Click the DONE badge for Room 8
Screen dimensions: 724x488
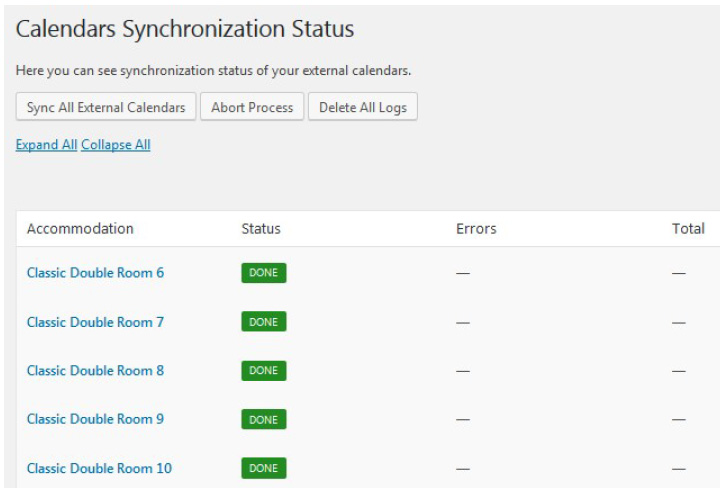click(x=263, y=371)
